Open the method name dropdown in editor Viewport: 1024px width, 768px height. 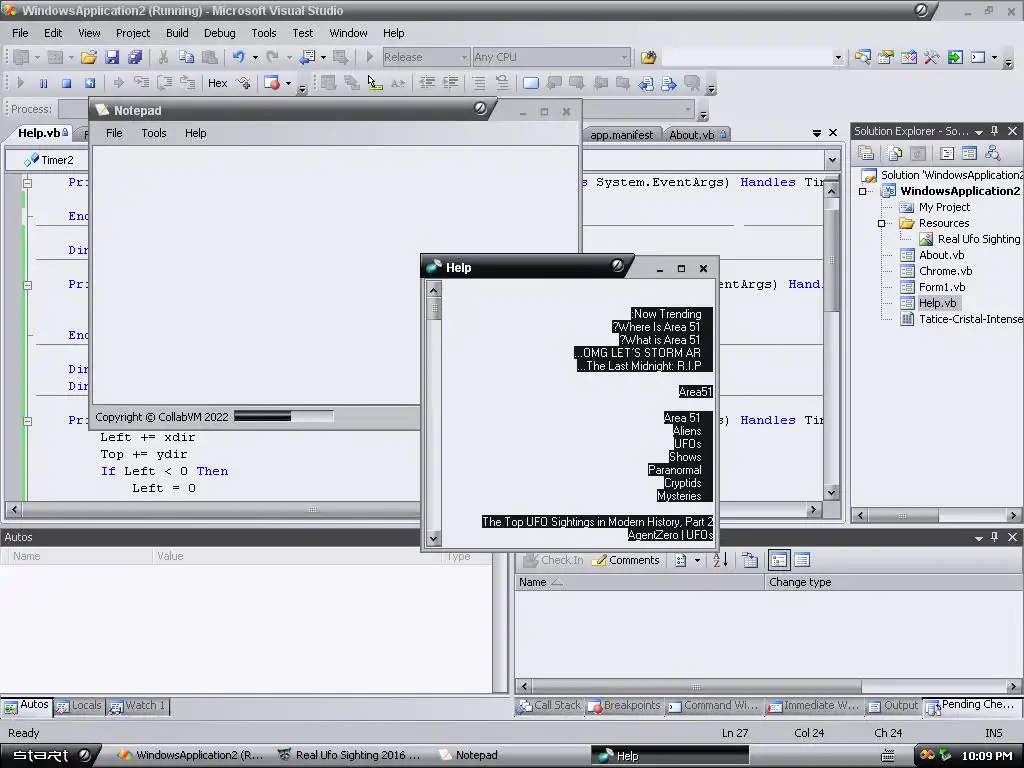pyautogui.click(x=832, y=160)
